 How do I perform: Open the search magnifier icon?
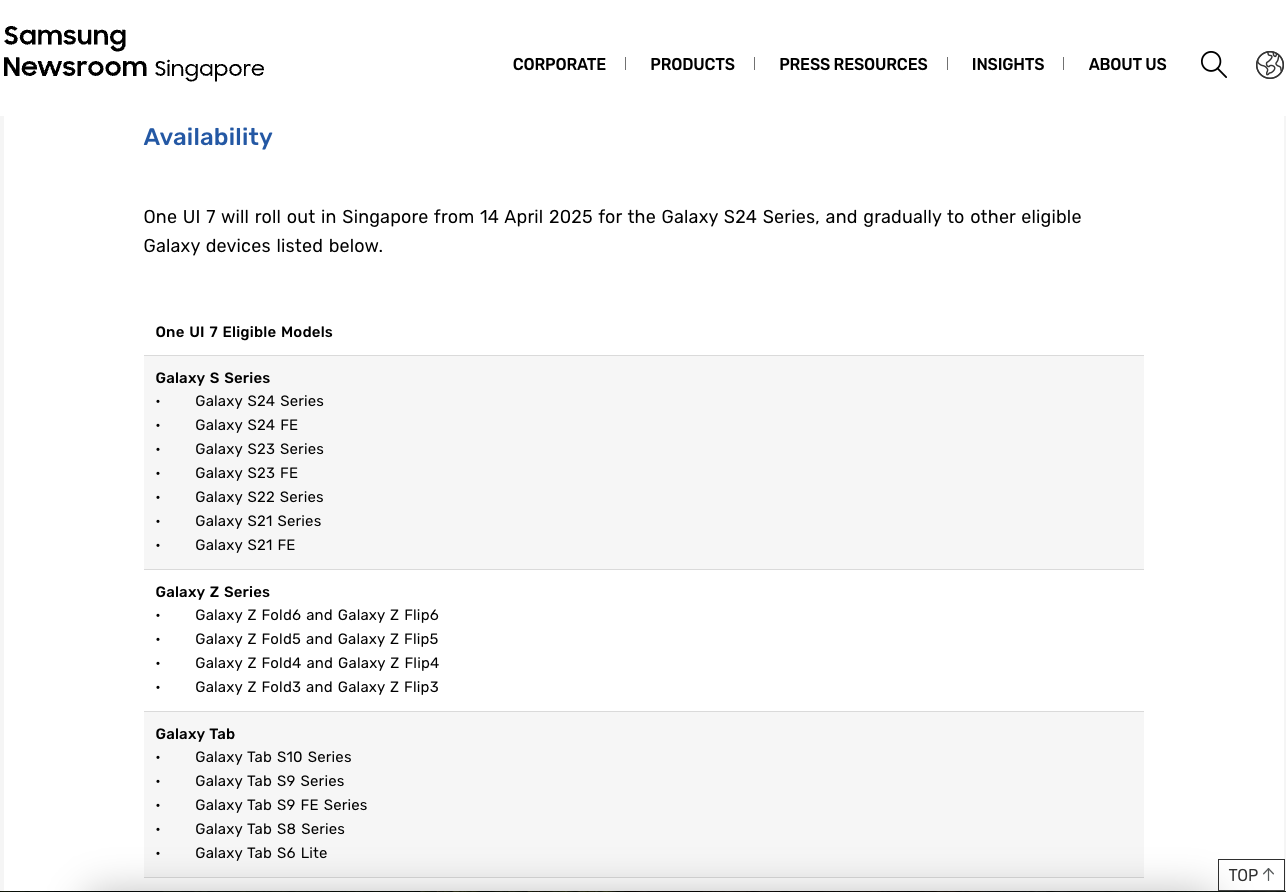tap(1213, 65)
